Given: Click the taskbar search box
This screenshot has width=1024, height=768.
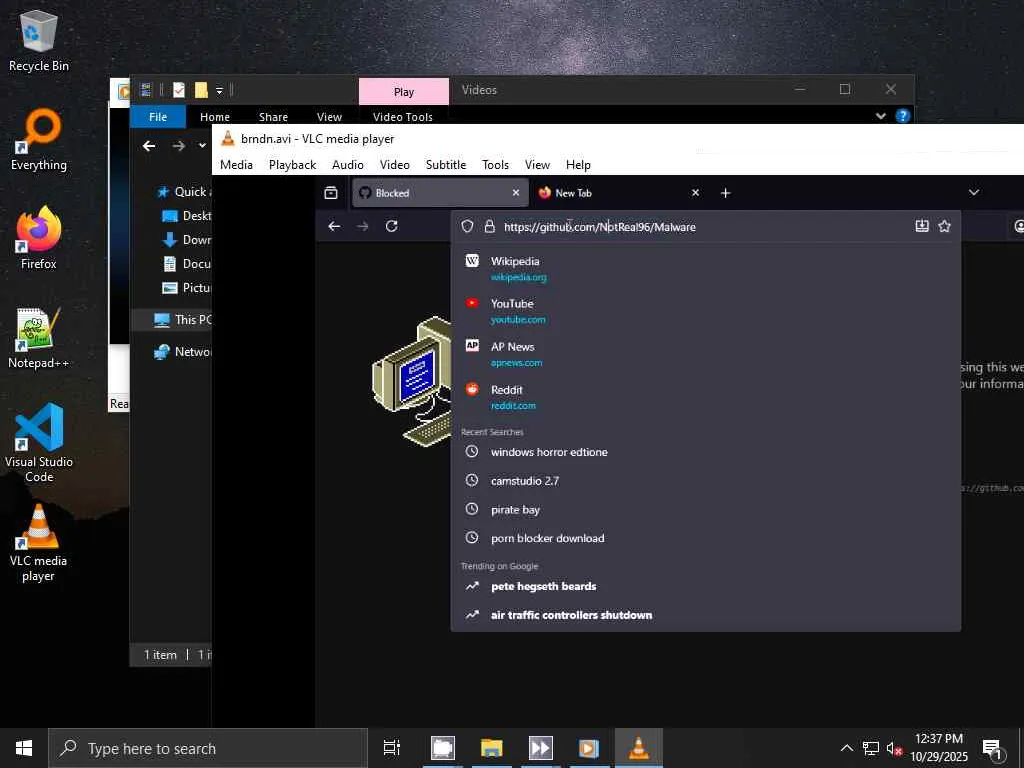Looking at the screenshot, I should tap(208, 748).
